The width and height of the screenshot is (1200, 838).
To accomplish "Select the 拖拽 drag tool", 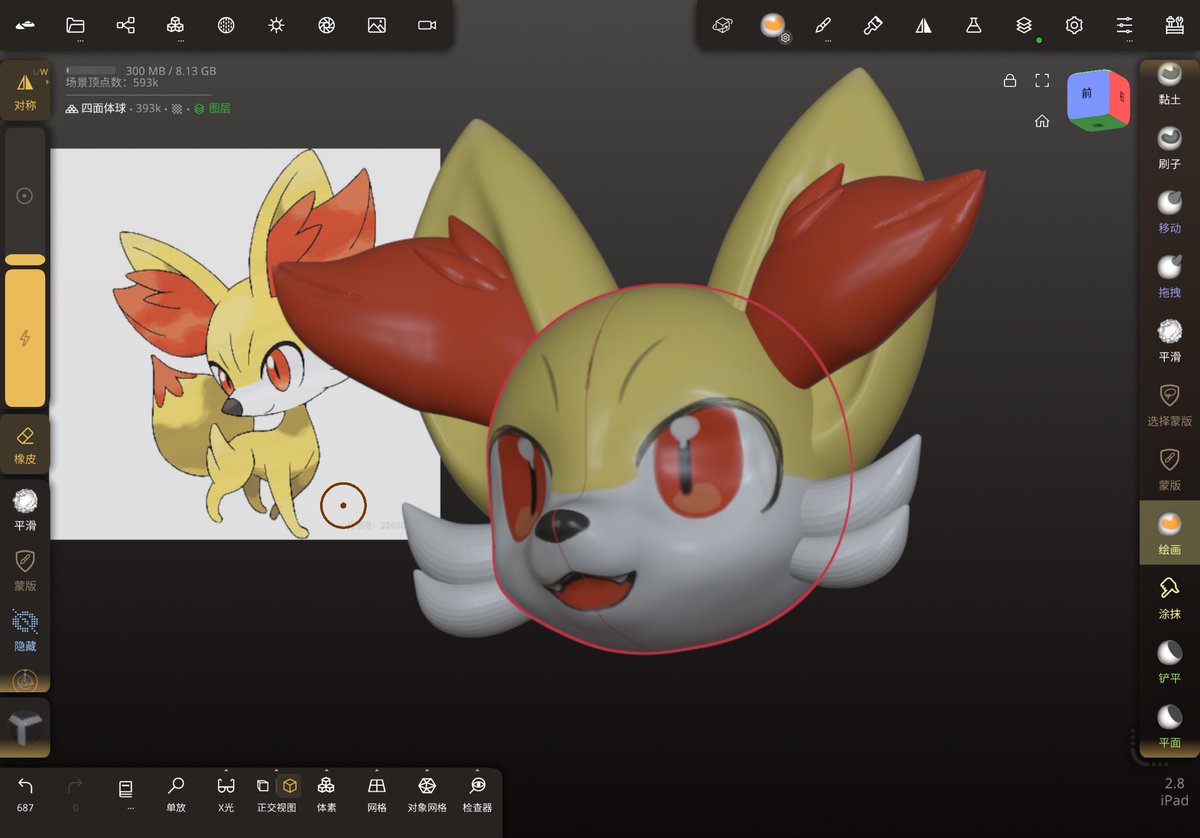I will 1169,275.
